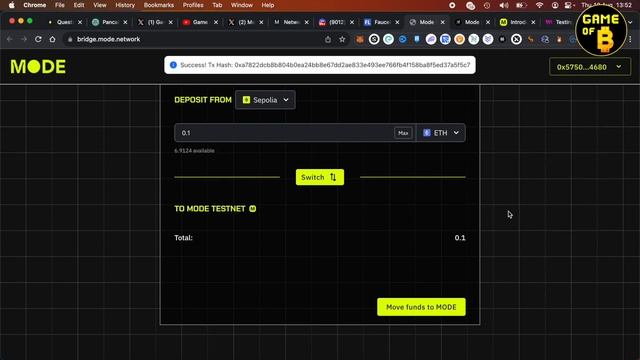The image size is (640, 360).
Task: Click the site lock icon in address bar
Action: [x=70, y=39]
